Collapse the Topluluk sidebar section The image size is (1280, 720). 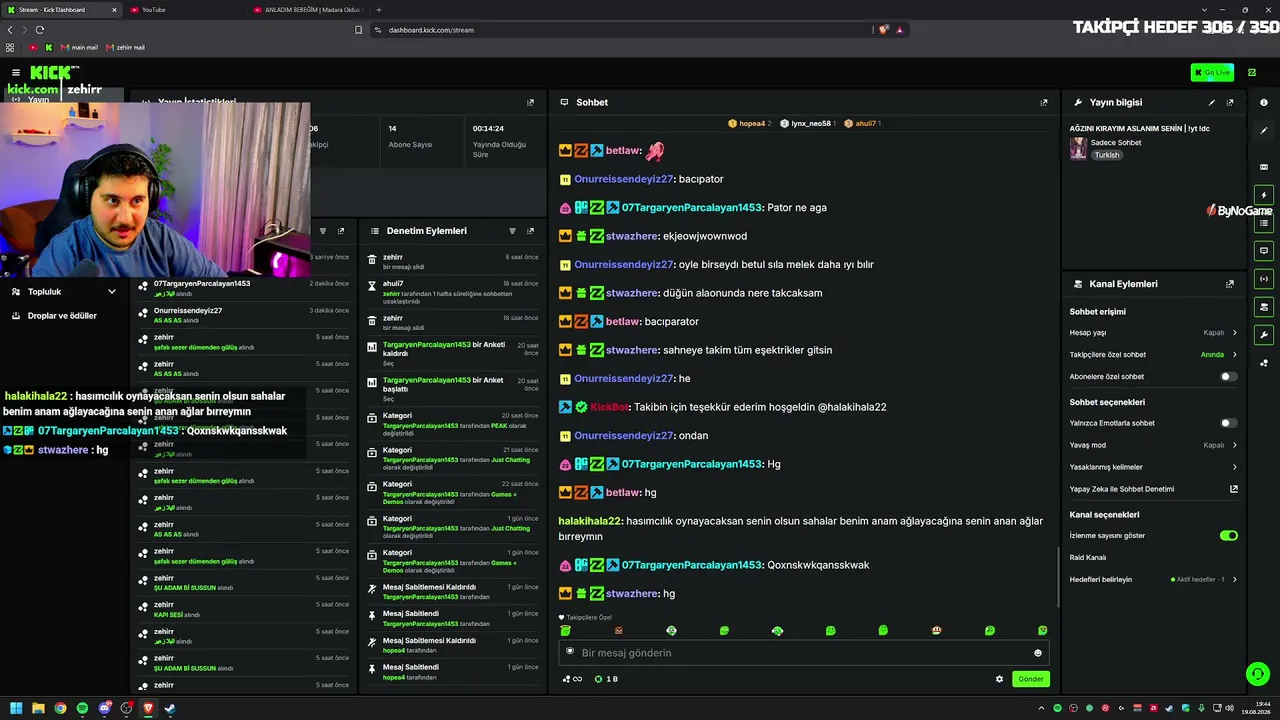[x=111, y=292]
